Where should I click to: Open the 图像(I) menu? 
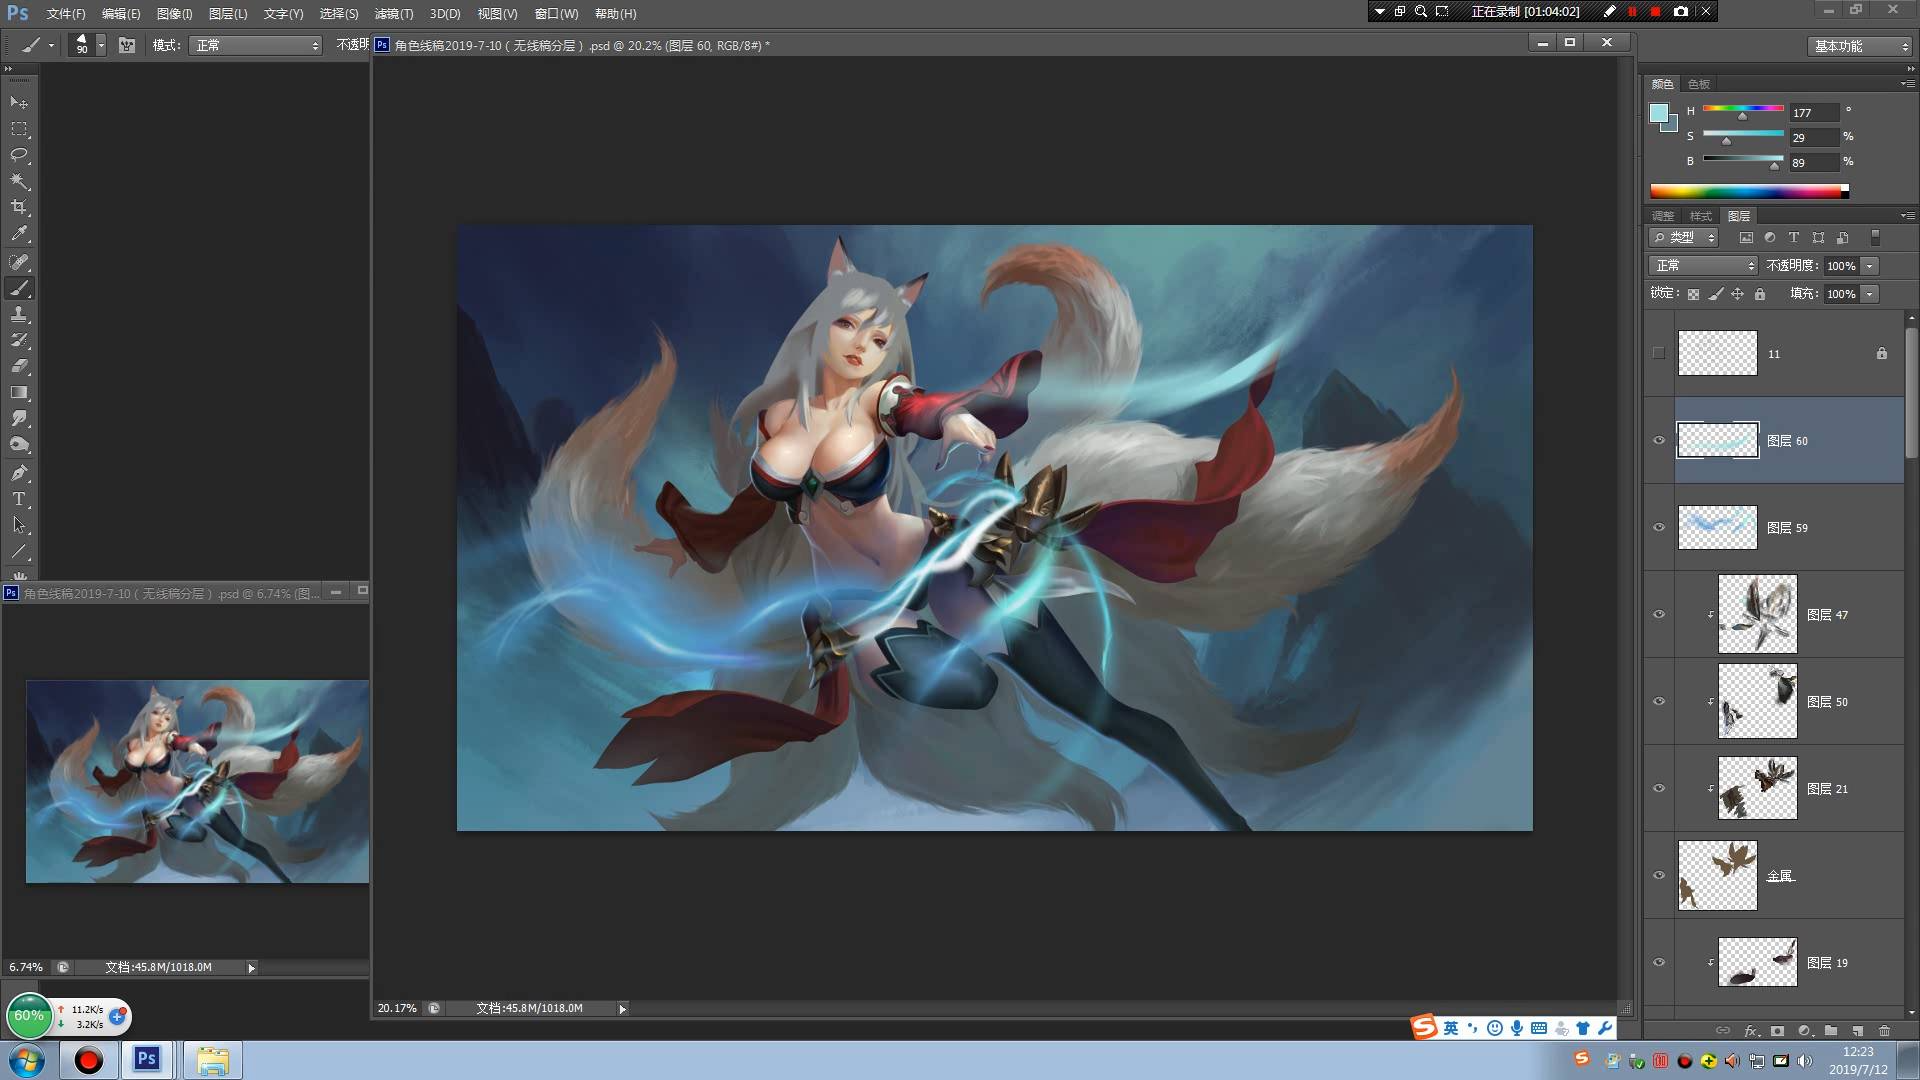click(174, 14)
